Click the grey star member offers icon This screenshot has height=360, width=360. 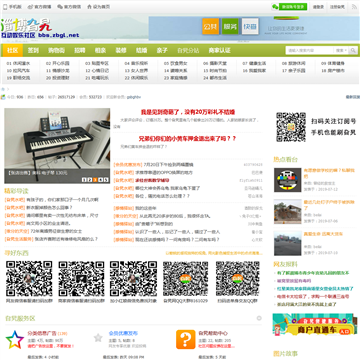pos(98,338)
